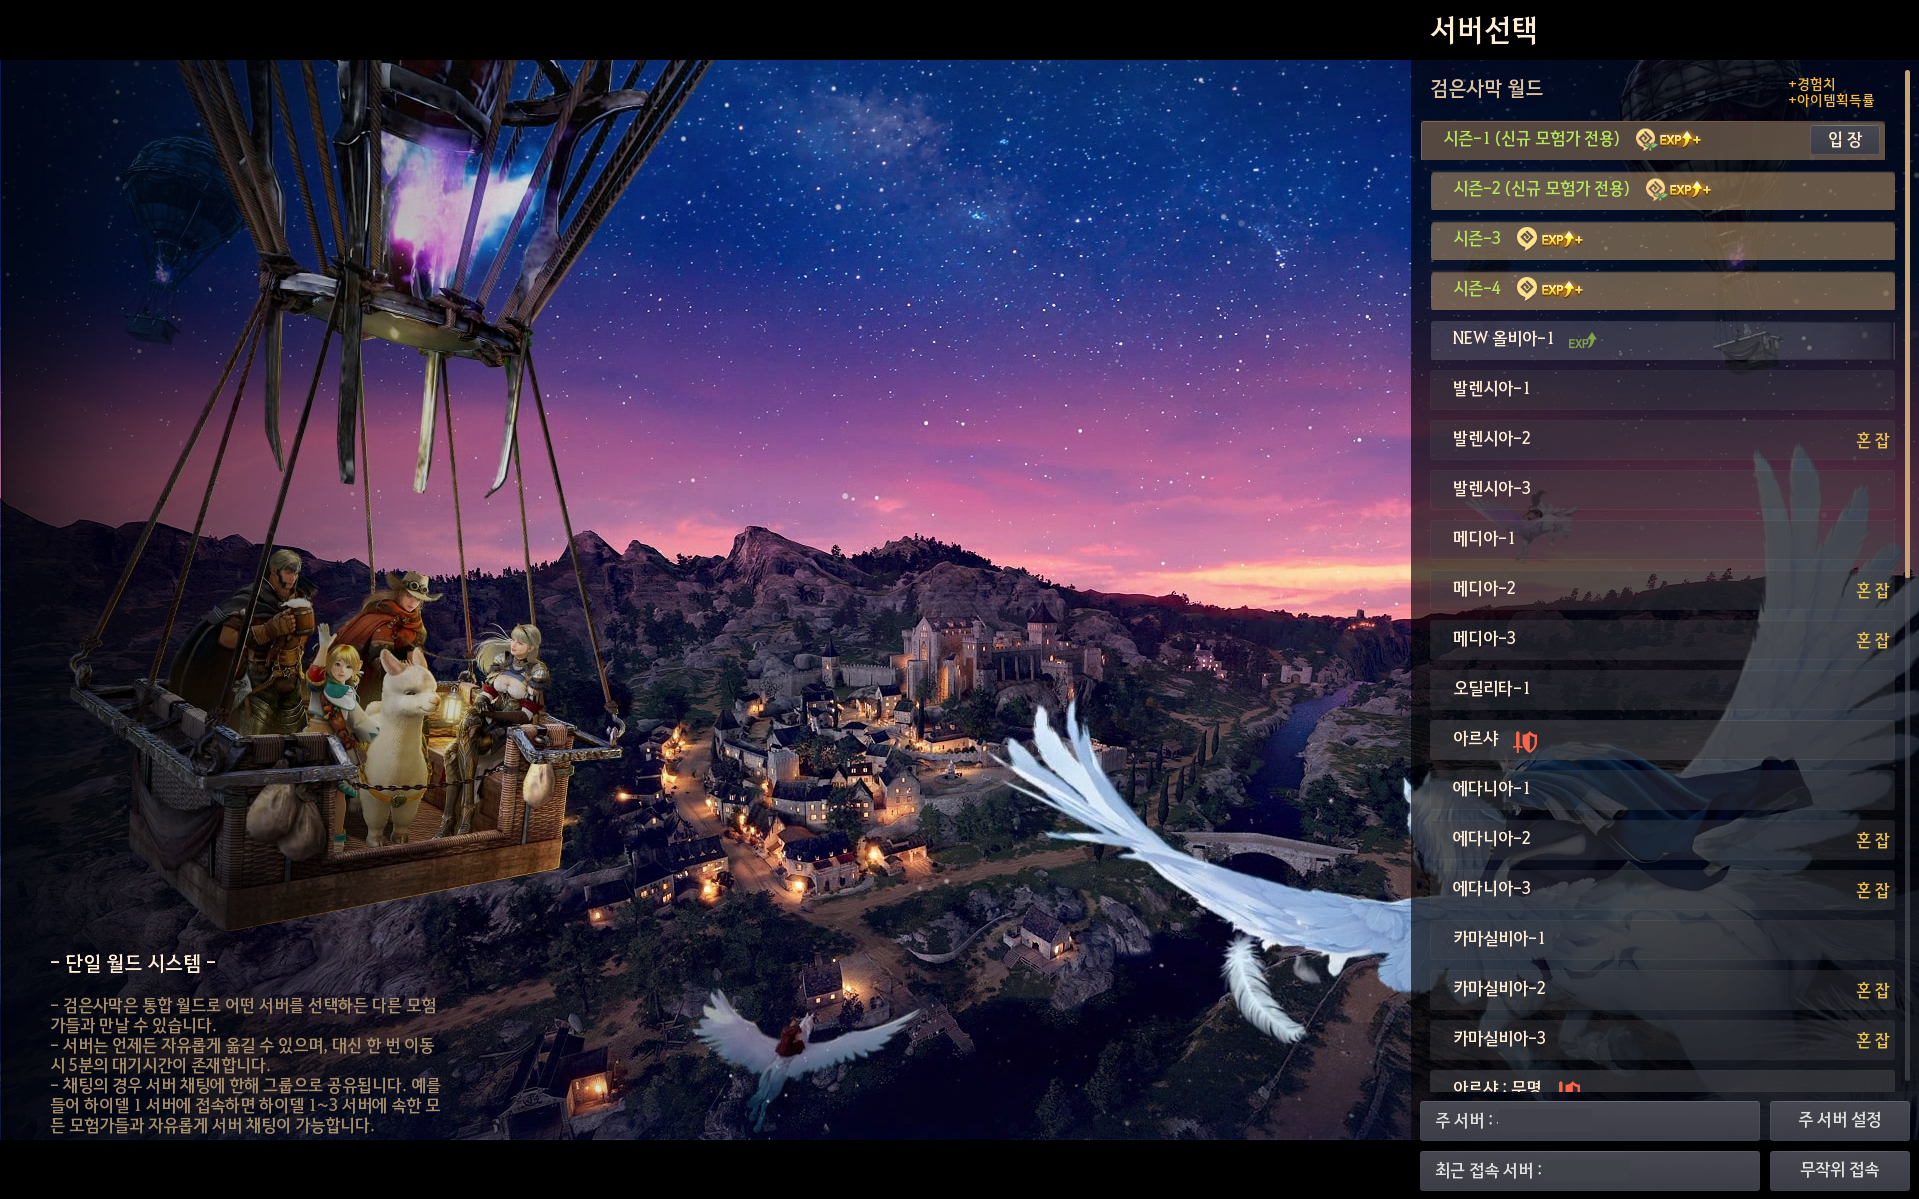
Task: Pick the 발렌시아-2 server
Action: (x=1662, y=440)
